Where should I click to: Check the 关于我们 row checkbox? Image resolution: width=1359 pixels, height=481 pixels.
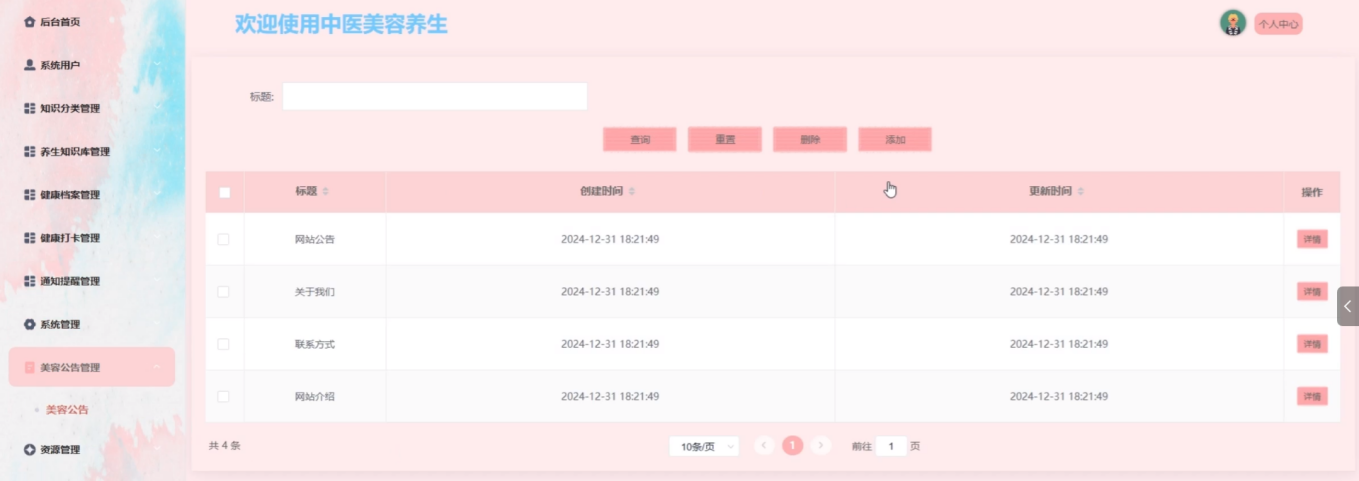223,291
